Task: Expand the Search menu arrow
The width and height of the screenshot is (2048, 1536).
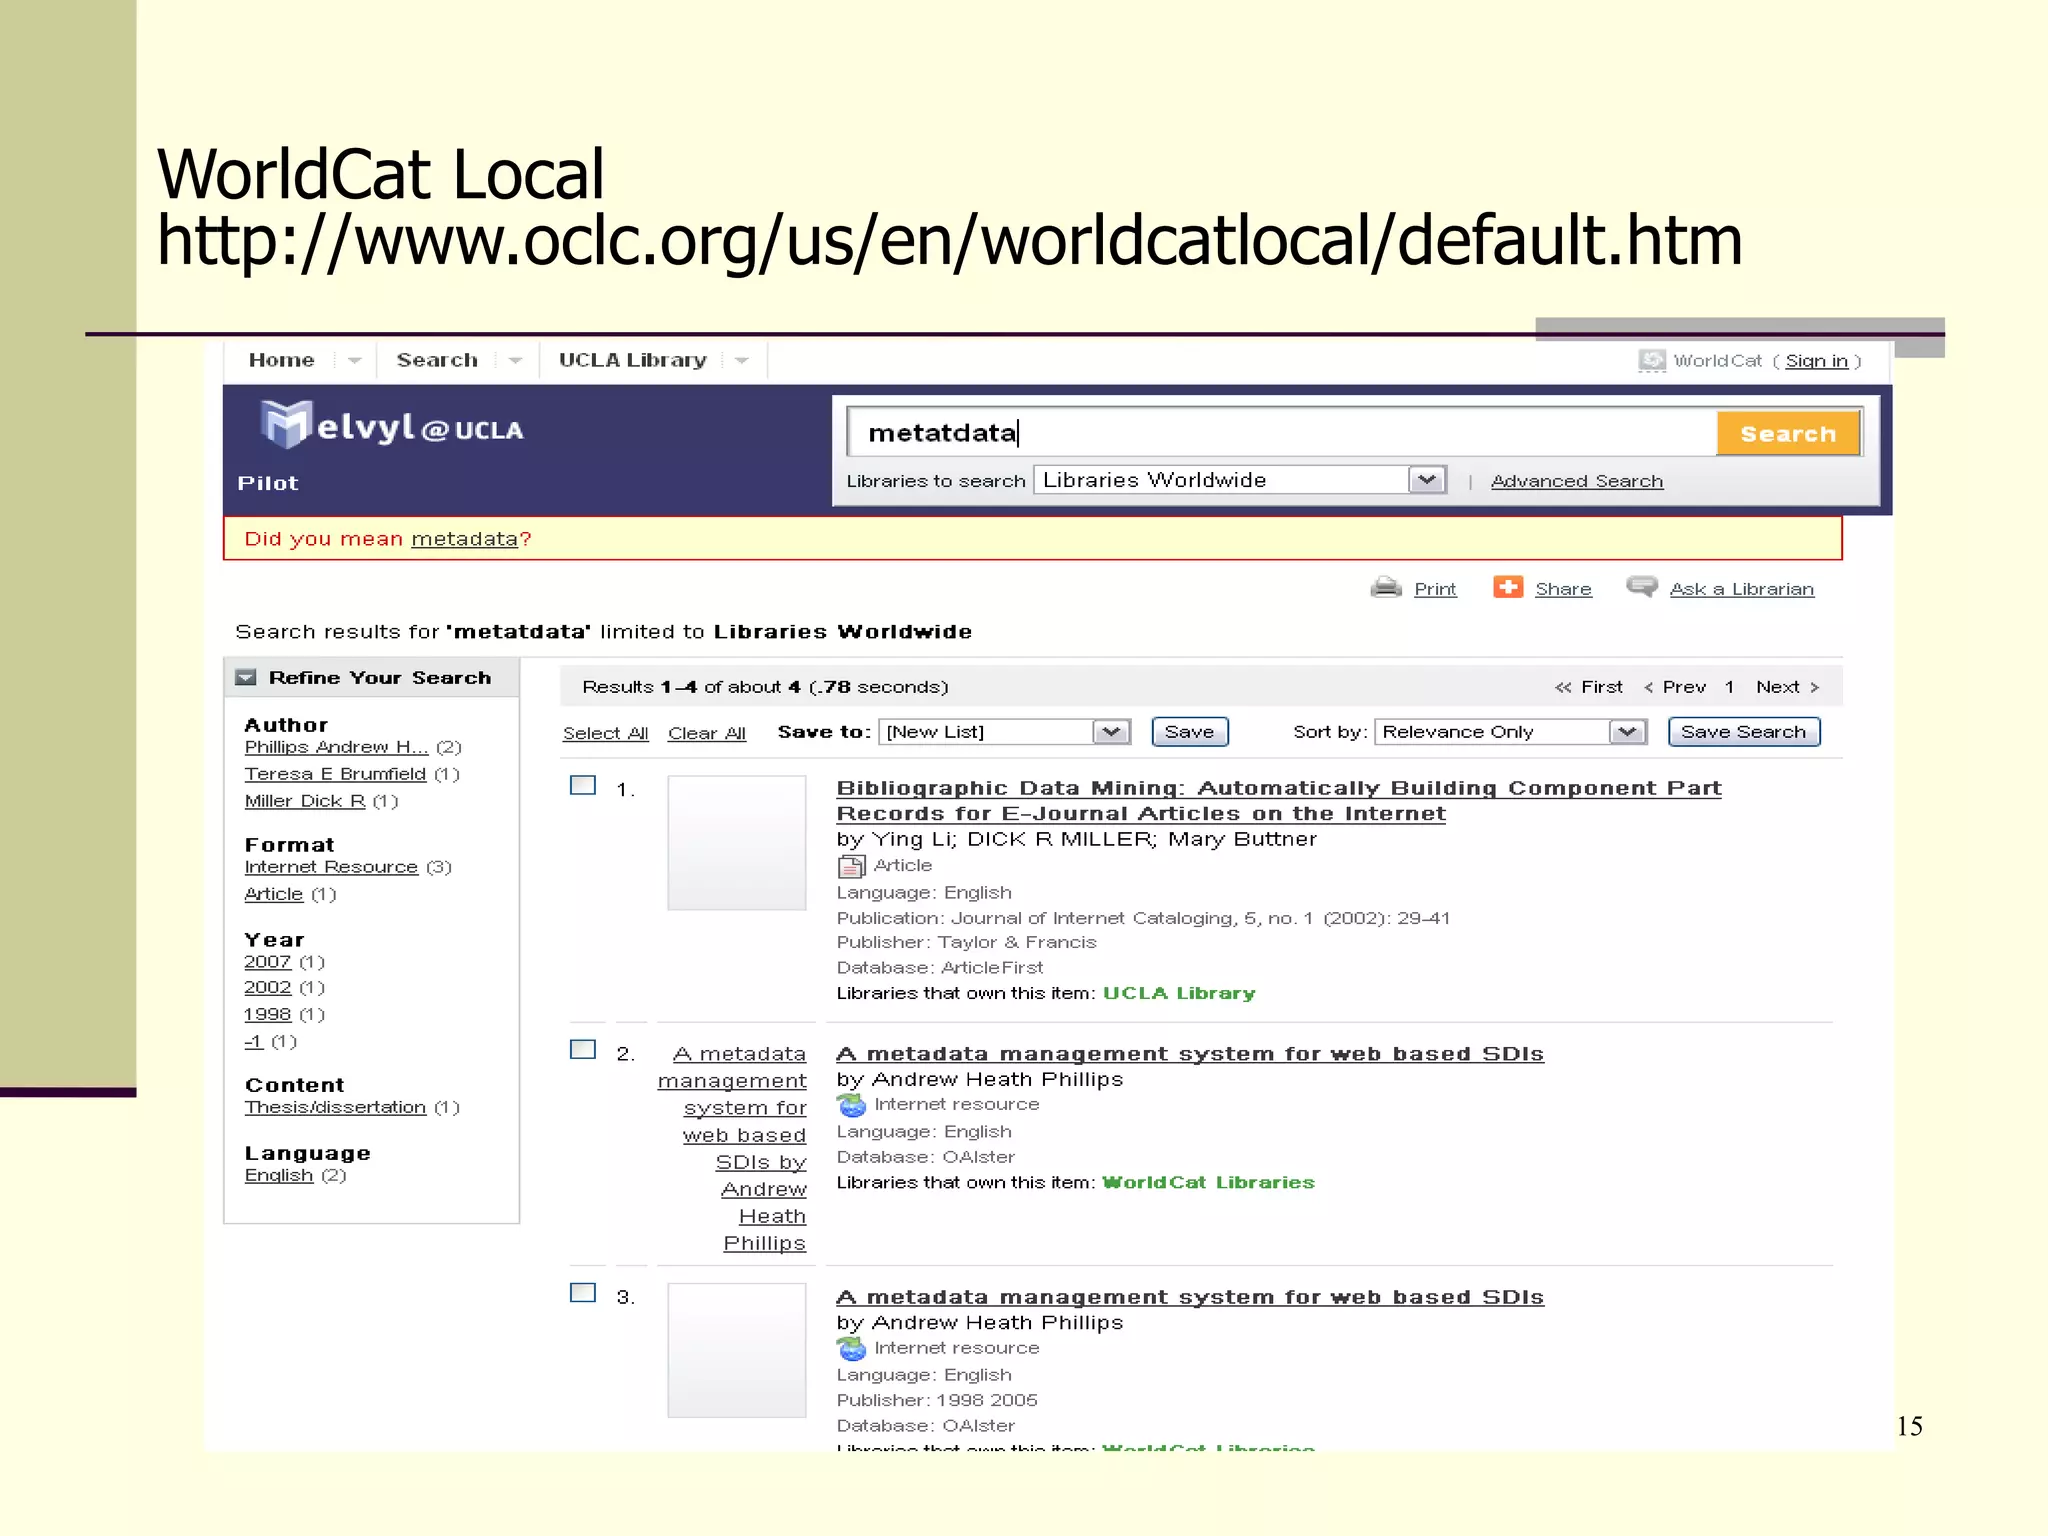Action: pos(515,361)
